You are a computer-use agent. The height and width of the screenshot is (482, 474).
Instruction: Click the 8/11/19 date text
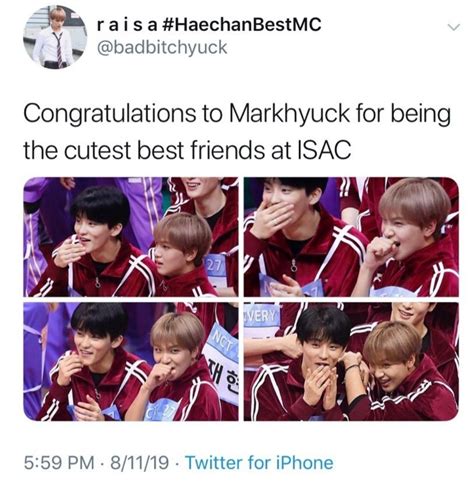[x=139, y=463]
